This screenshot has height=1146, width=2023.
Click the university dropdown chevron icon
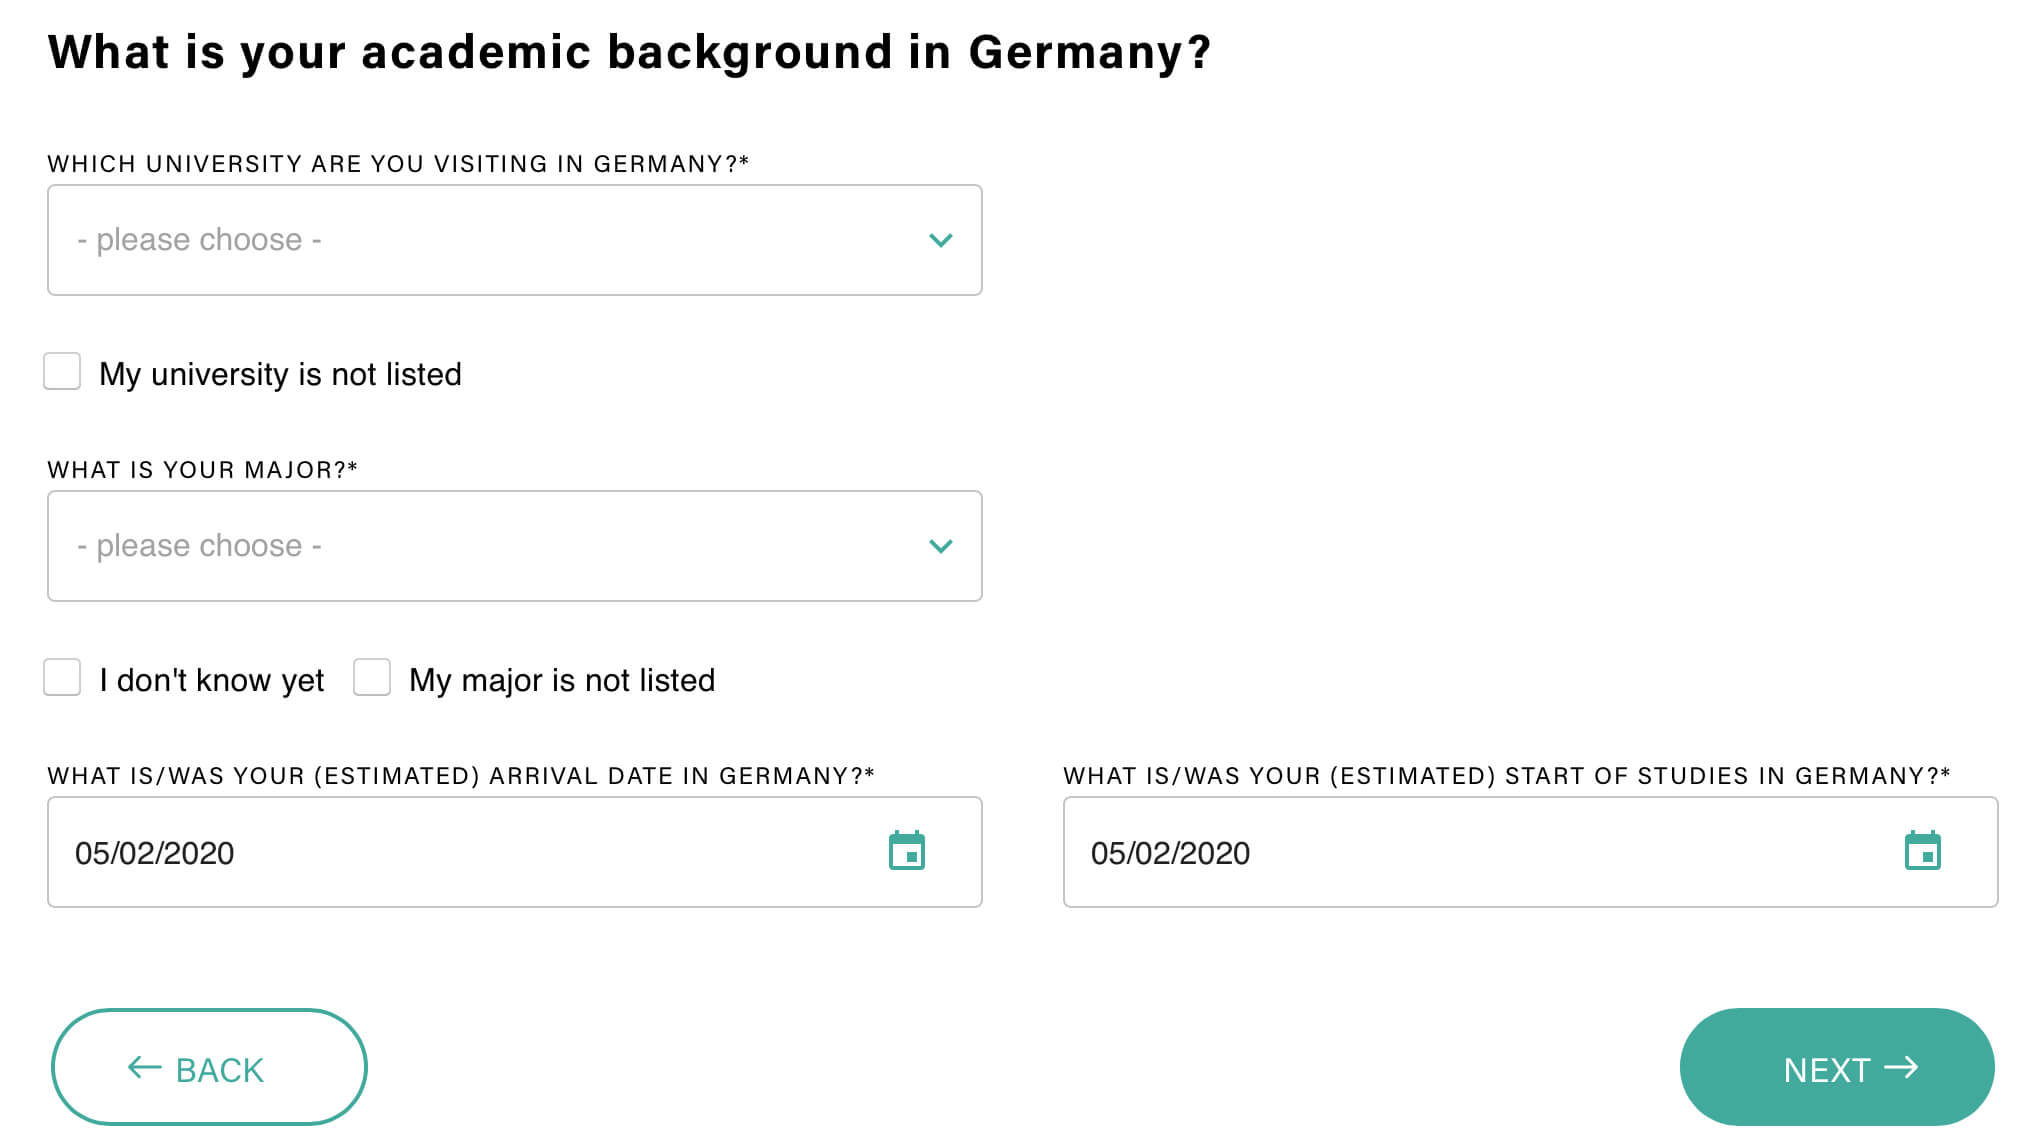[941, 240]
